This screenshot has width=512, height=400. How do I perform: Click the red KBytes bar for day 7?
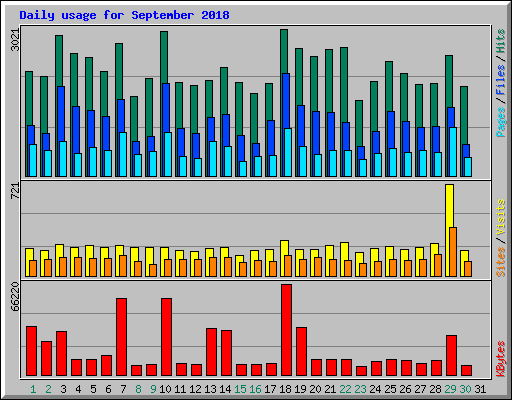[121, 337]
